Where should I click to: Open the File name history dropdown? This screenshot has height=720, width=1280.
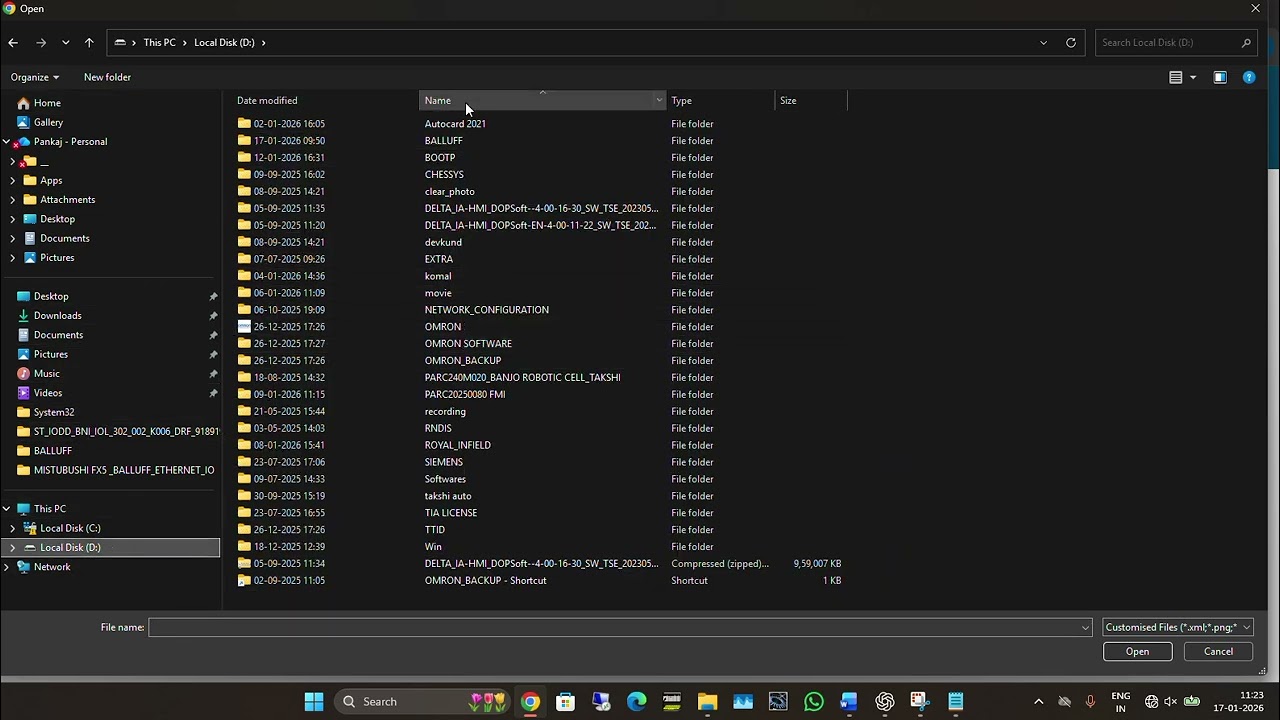pyautogui.click(x=1085, y=628)
